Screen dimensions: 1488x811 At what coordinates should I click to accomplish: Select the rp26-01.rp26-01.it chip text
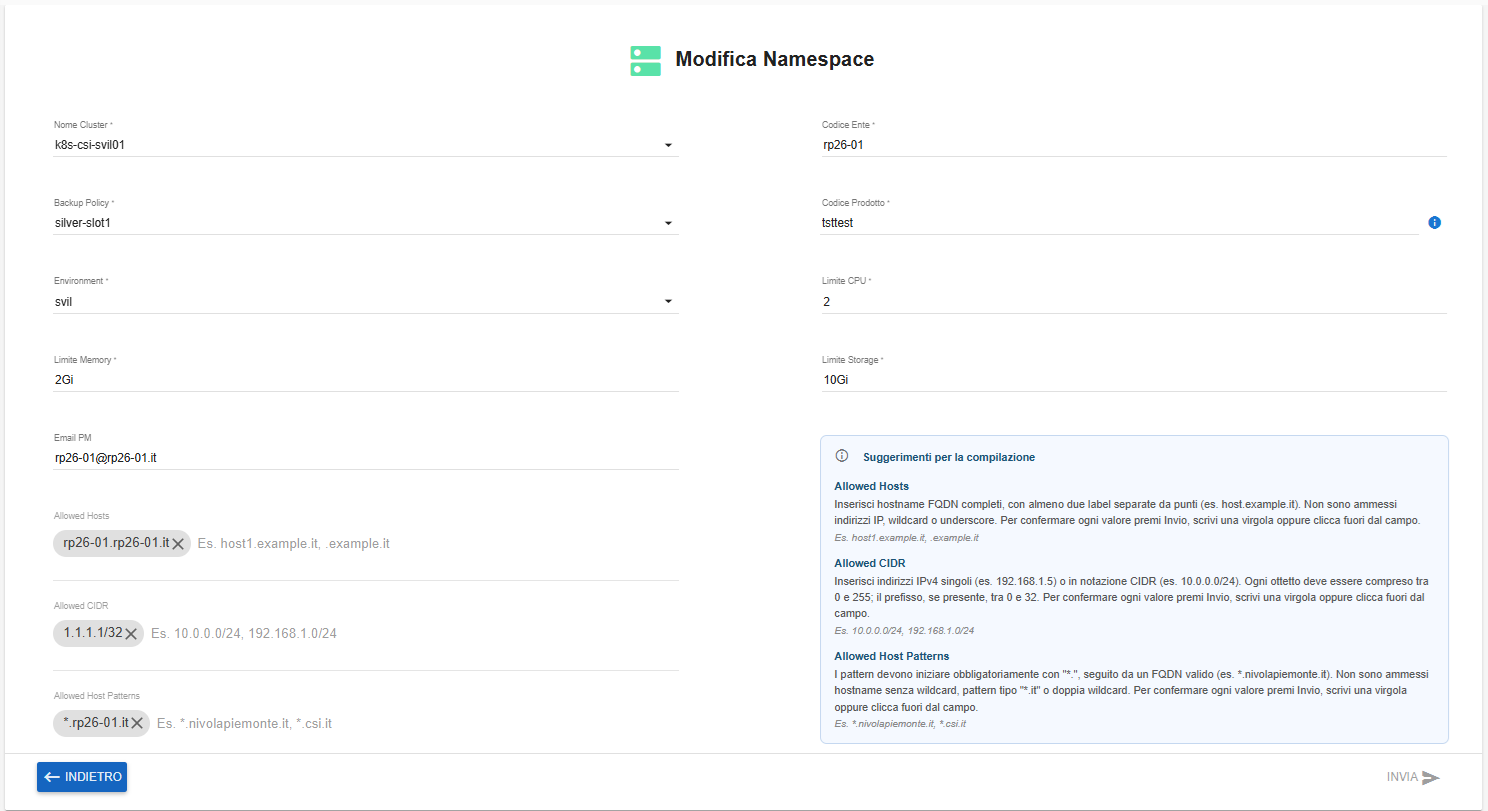pyautogui.click(x=115, y=543)
